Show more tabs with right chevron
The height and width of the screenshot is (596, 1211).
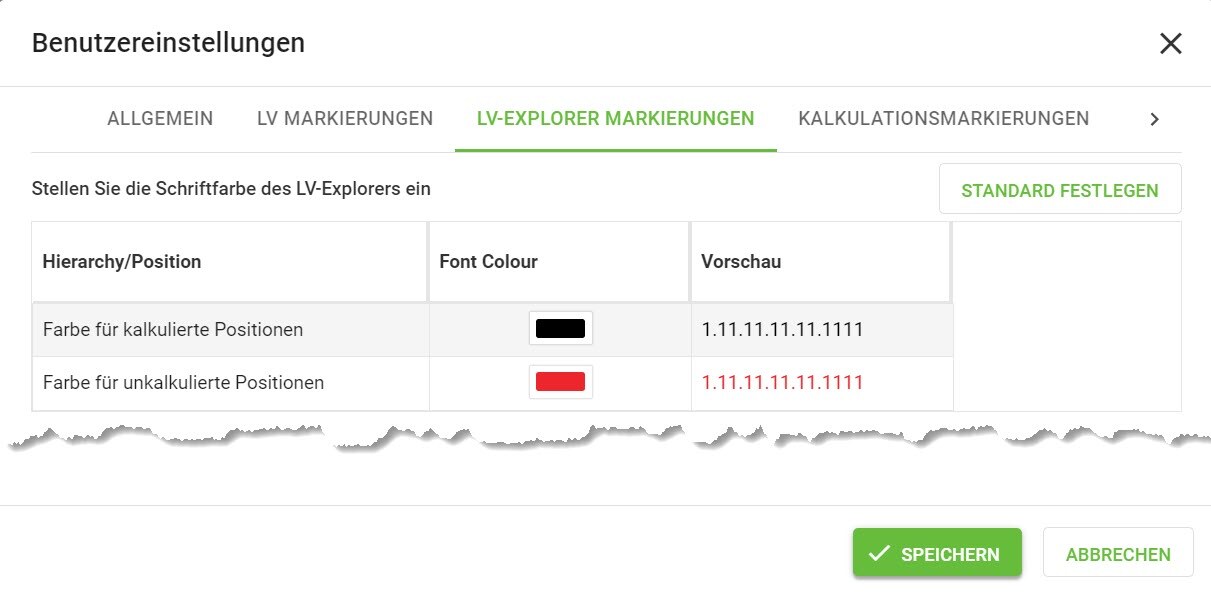1154,119
